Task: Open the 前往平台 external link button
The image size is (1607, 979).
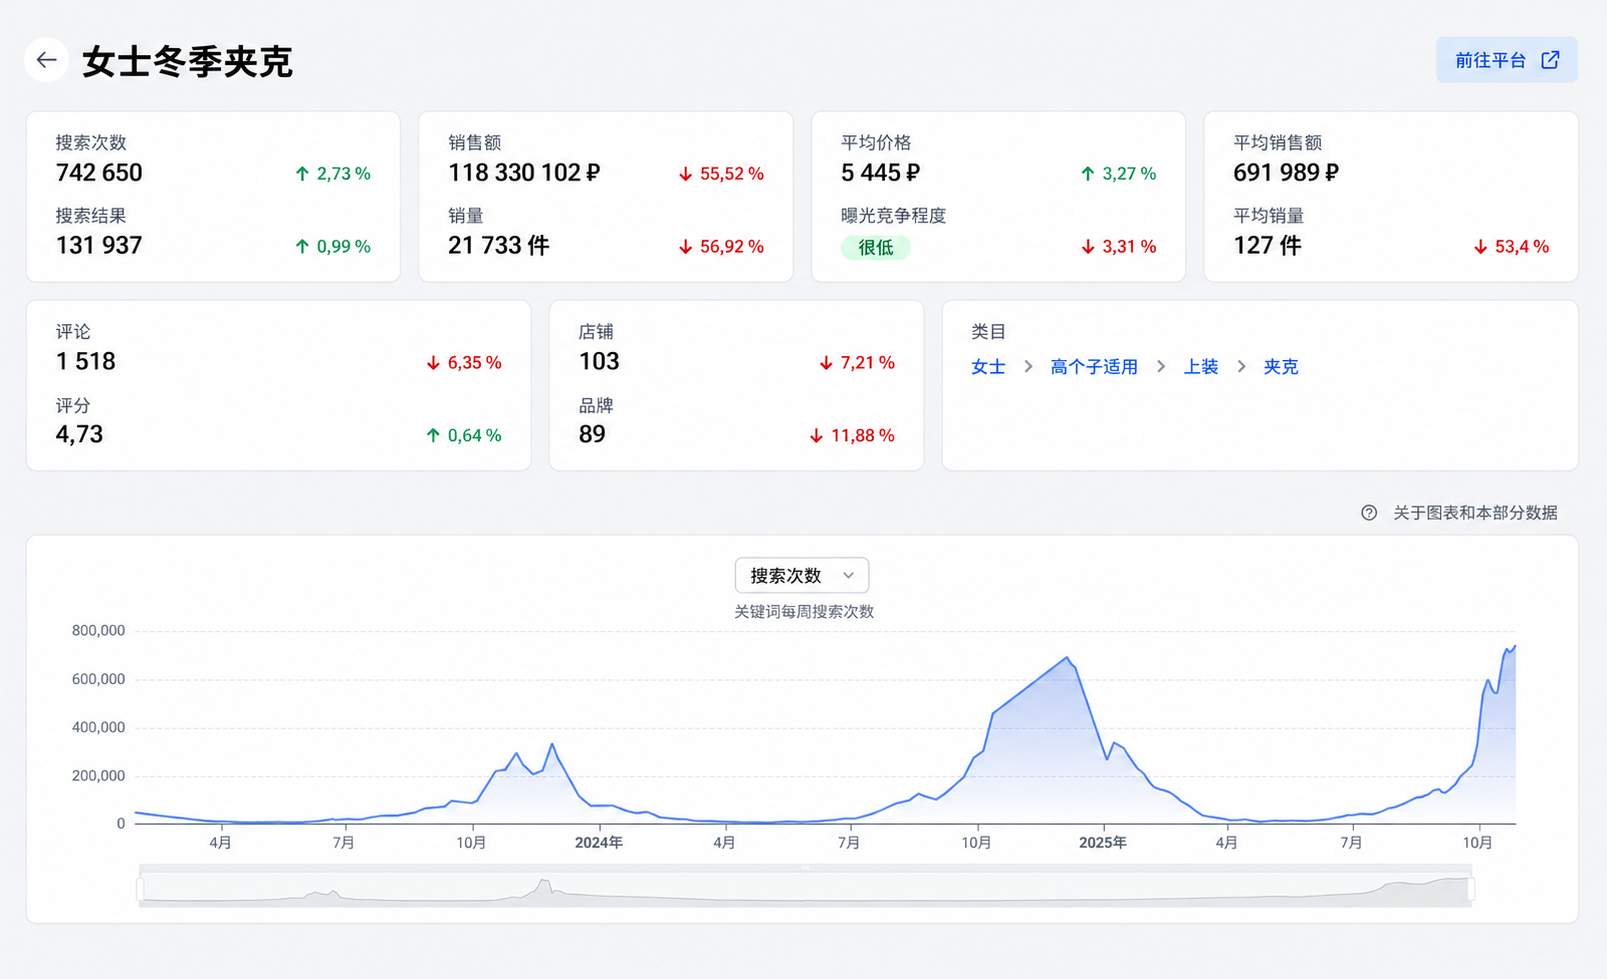Action: pyautogui.click(x=1507, y=60)
